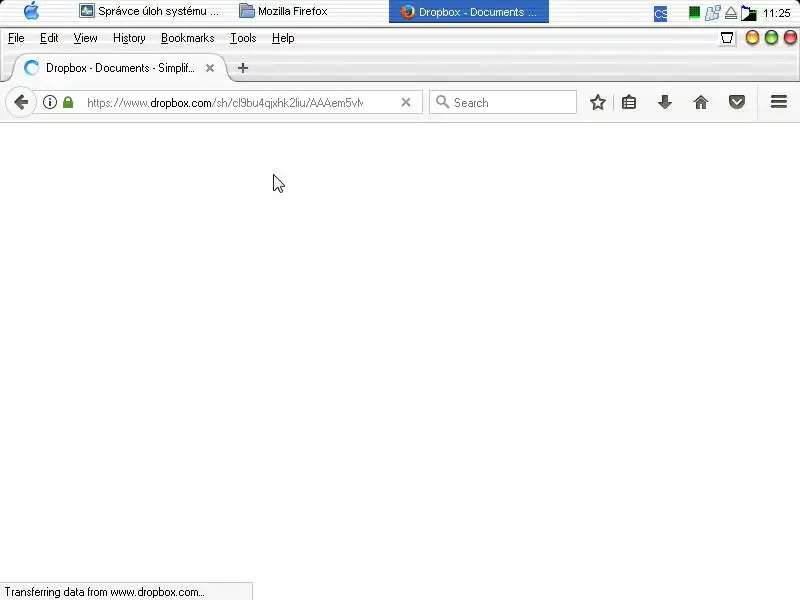Open the Help menu
800x600 pixels.
(x=283, y=38)
